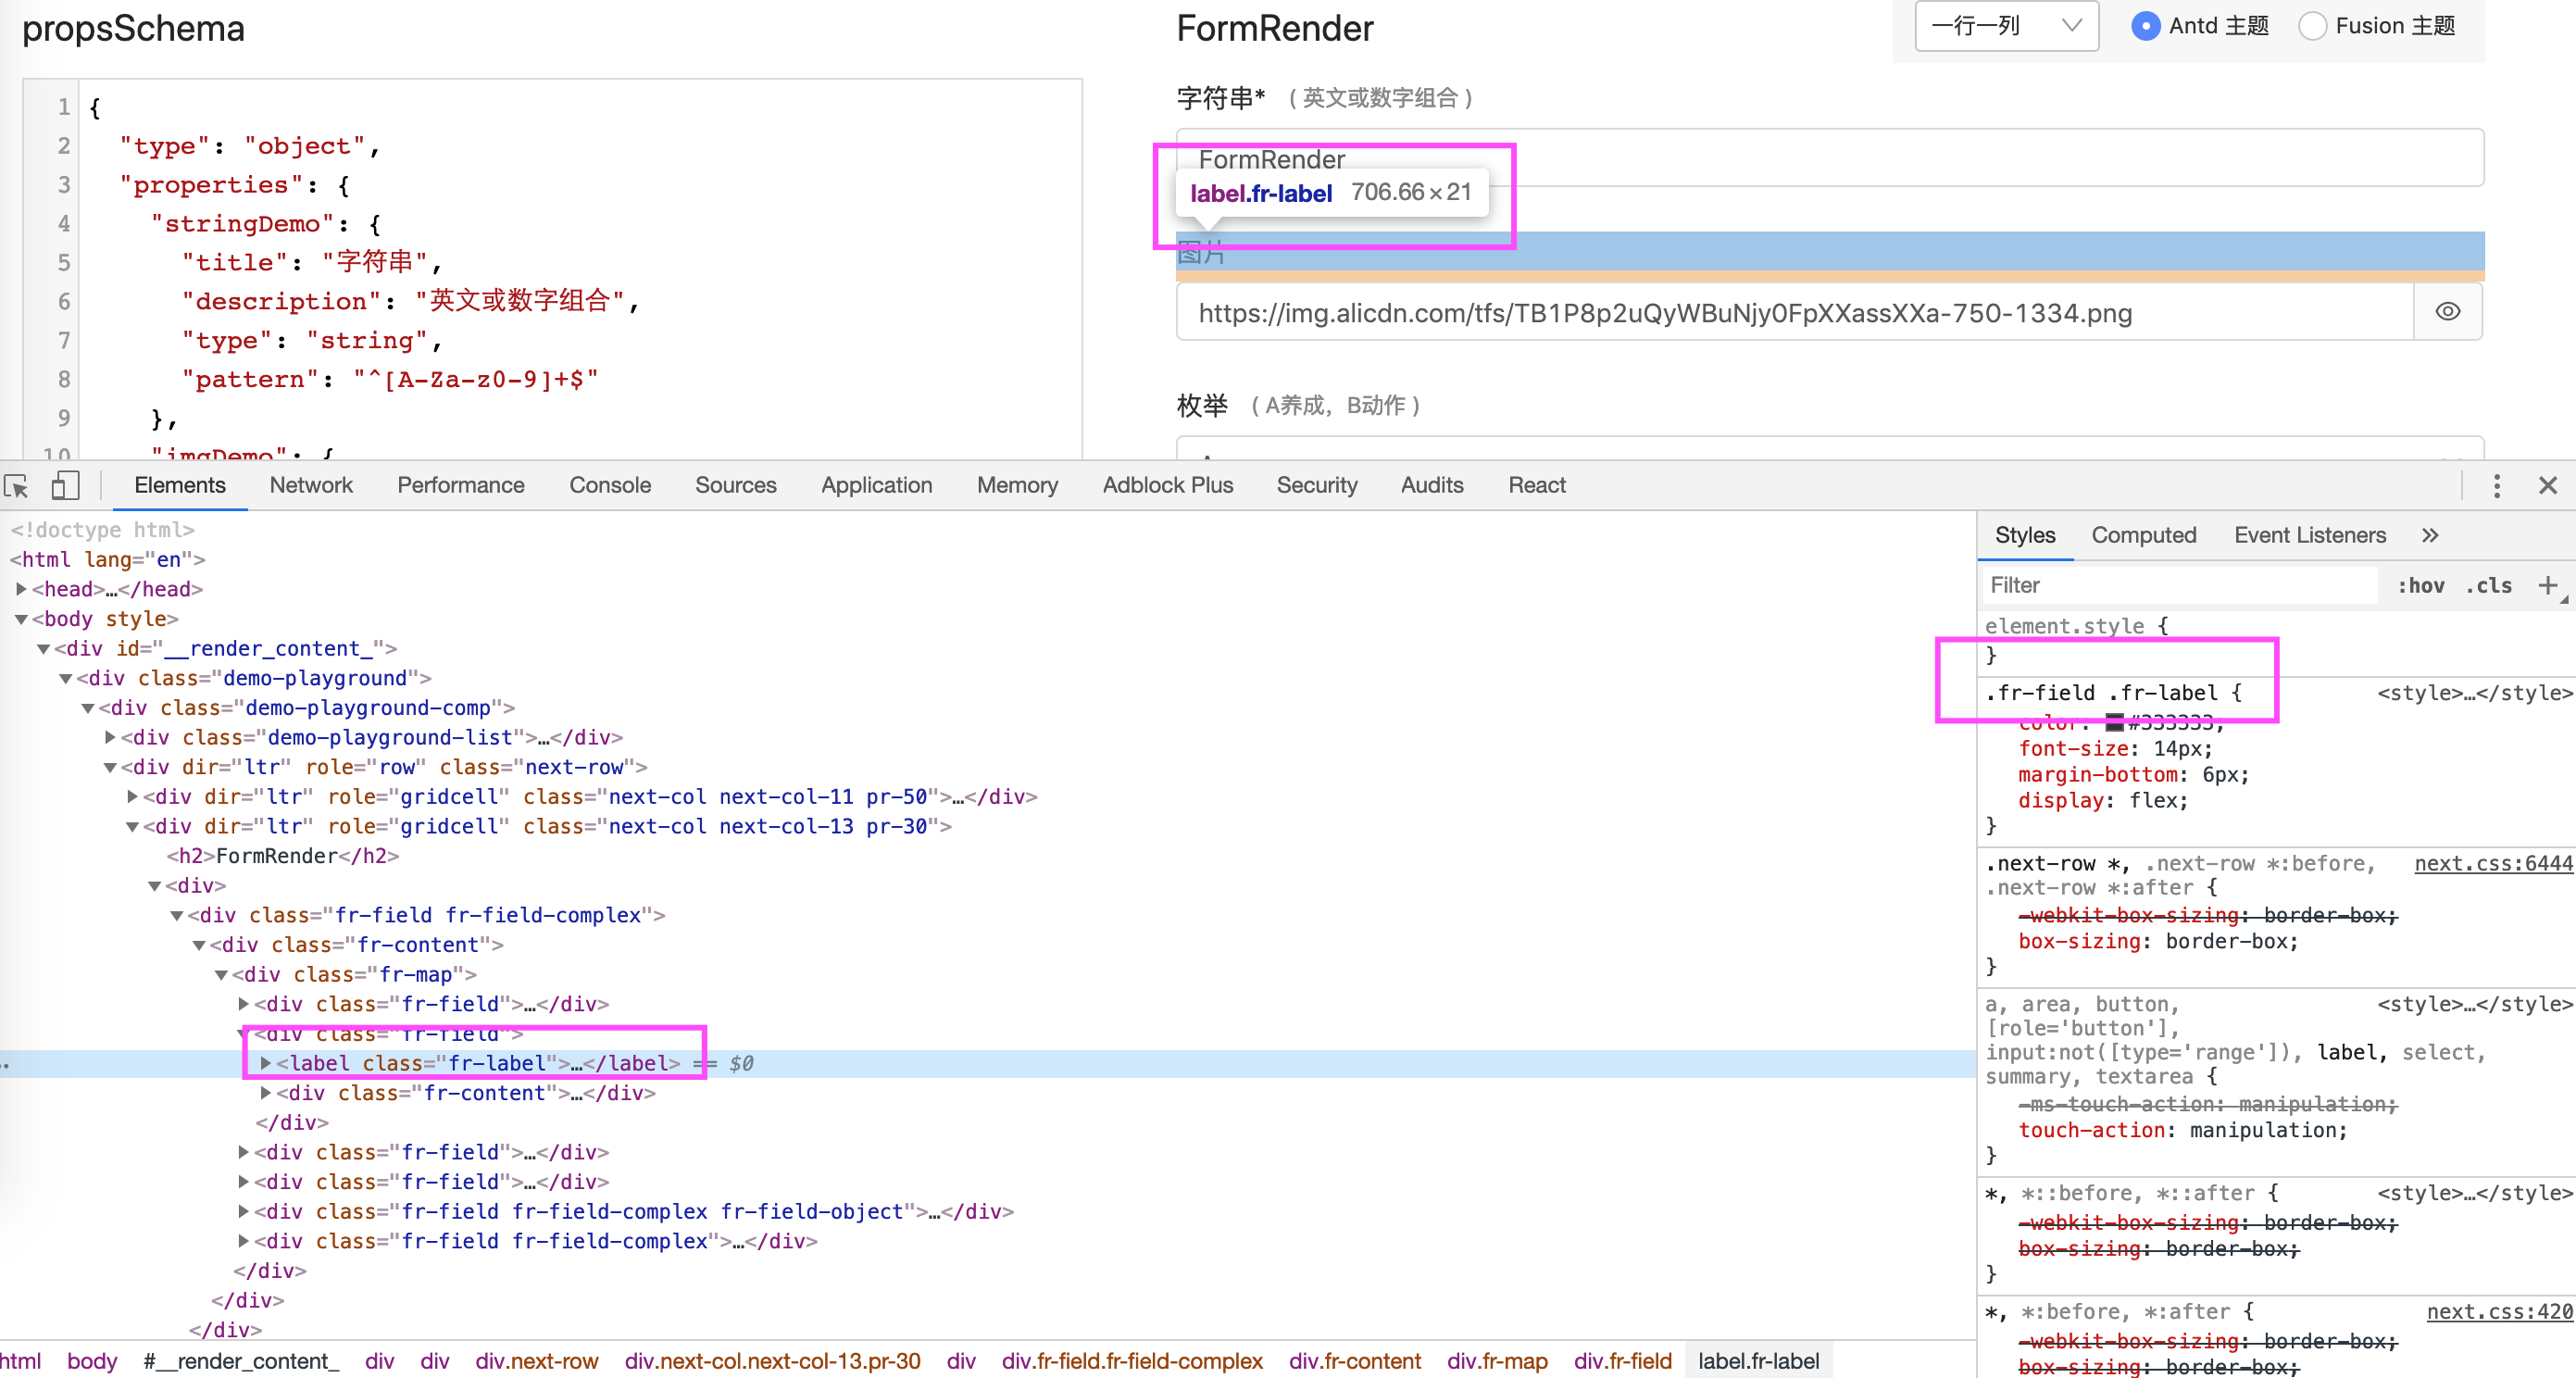
Task: Open DevTools three-dot customize menu
Action: [2496, 486]
